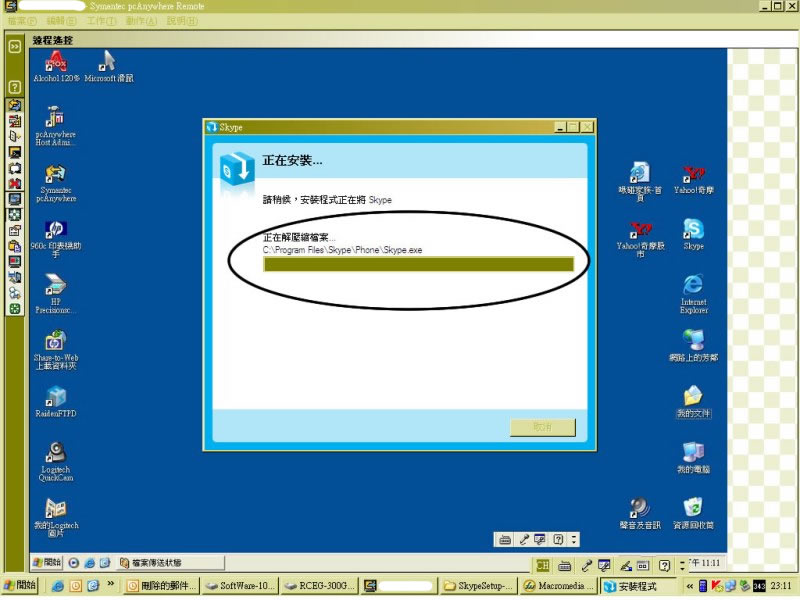Select the 我的電腦 desktop icon
This screenshot has height=600, width=800.
[x=693, y=458]
